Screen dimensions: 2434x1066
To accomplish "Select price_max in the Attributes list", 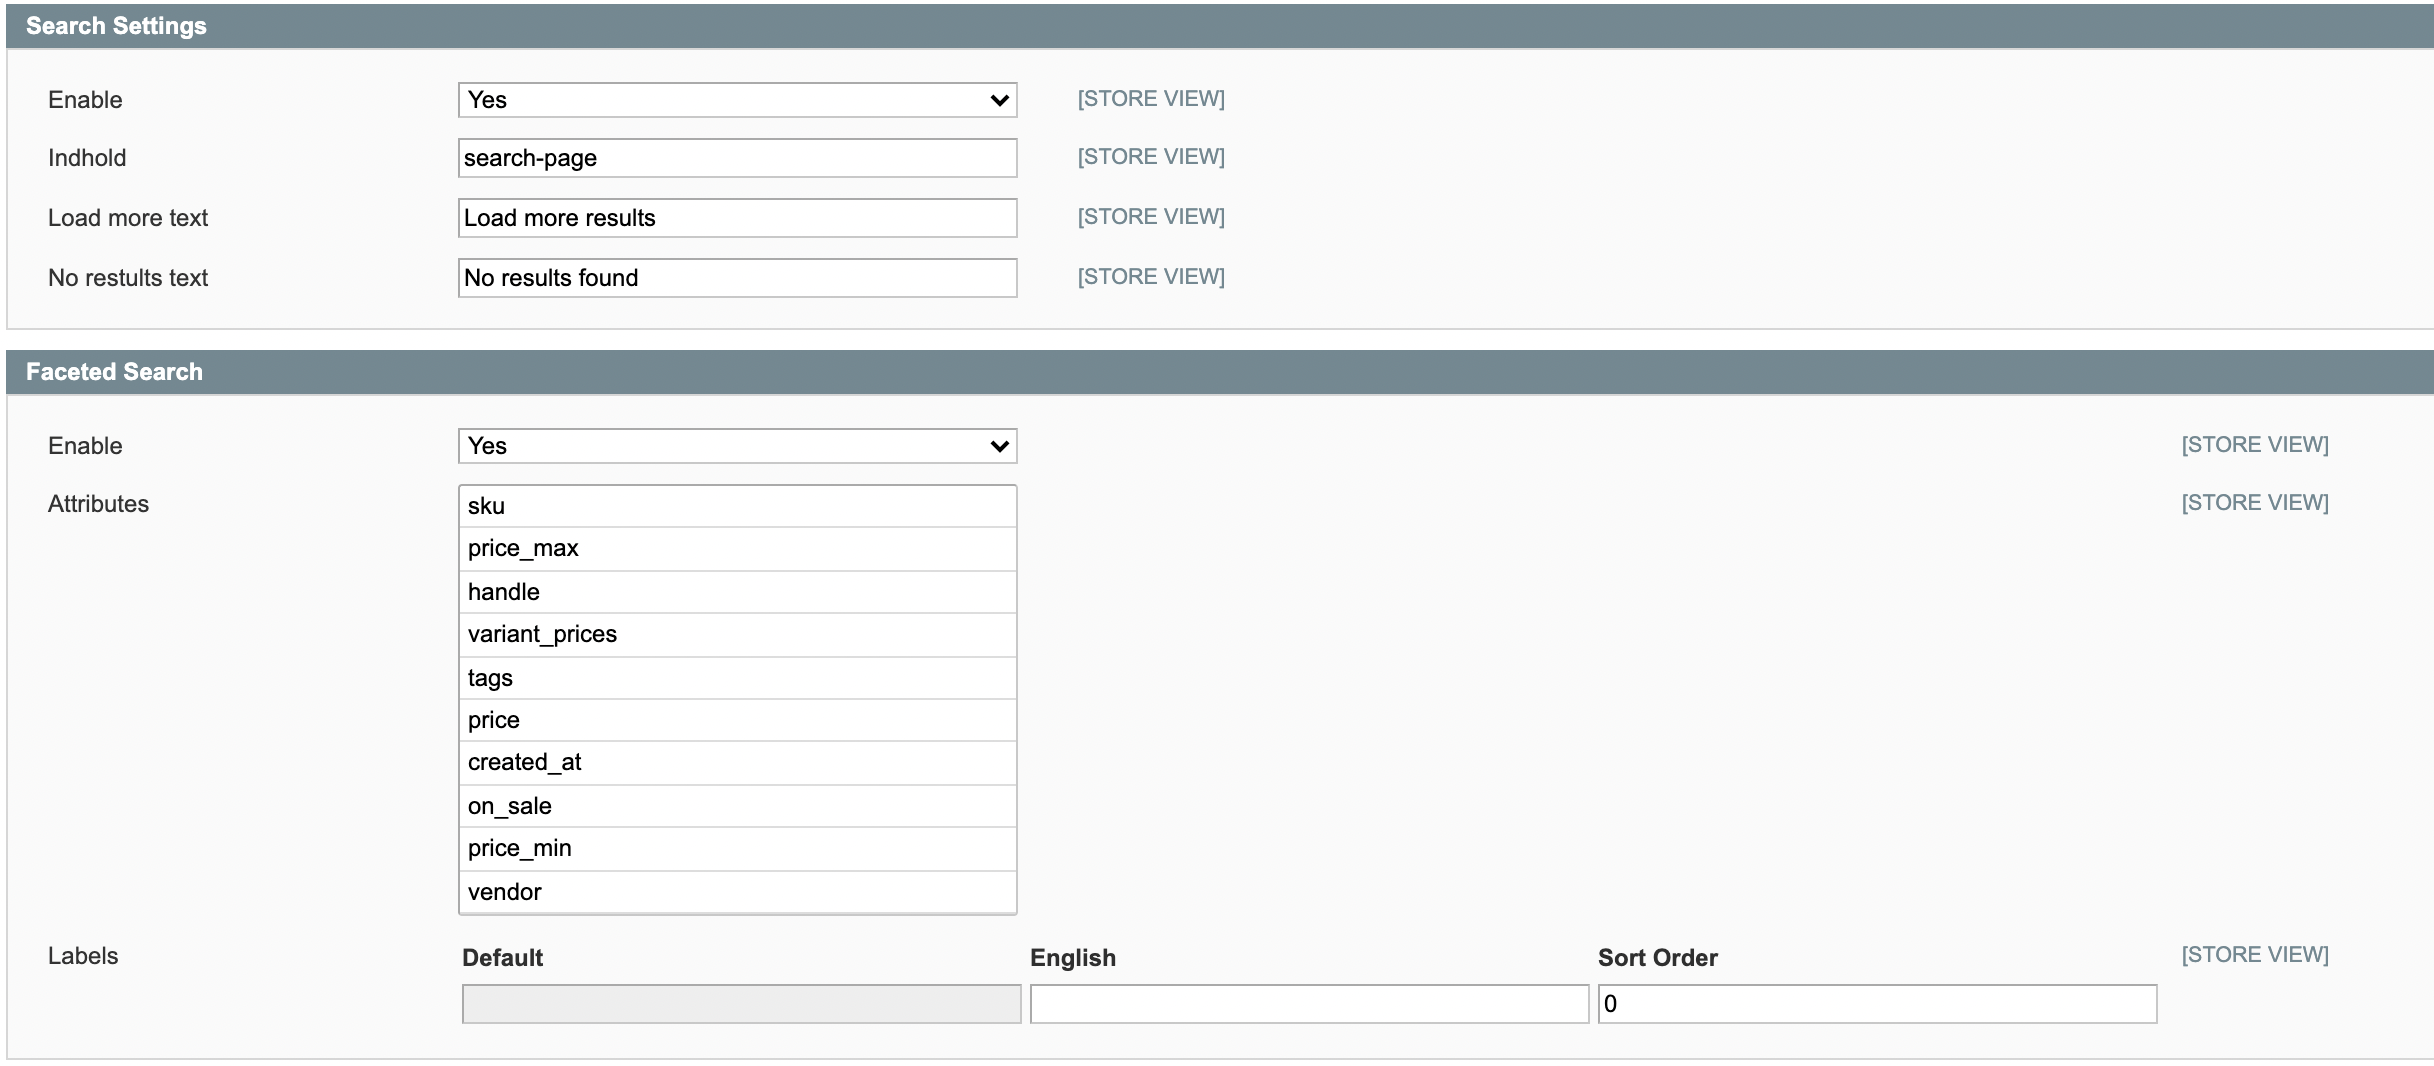I will click(x=737, y=549).
